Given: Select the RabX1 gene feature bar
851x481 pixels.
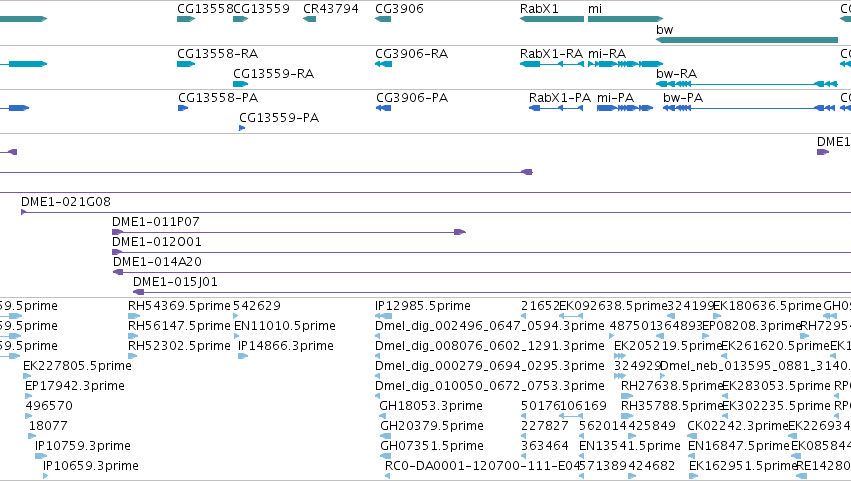Looking at the screenshot, I should pyautogui.click(x=552, y=19).
